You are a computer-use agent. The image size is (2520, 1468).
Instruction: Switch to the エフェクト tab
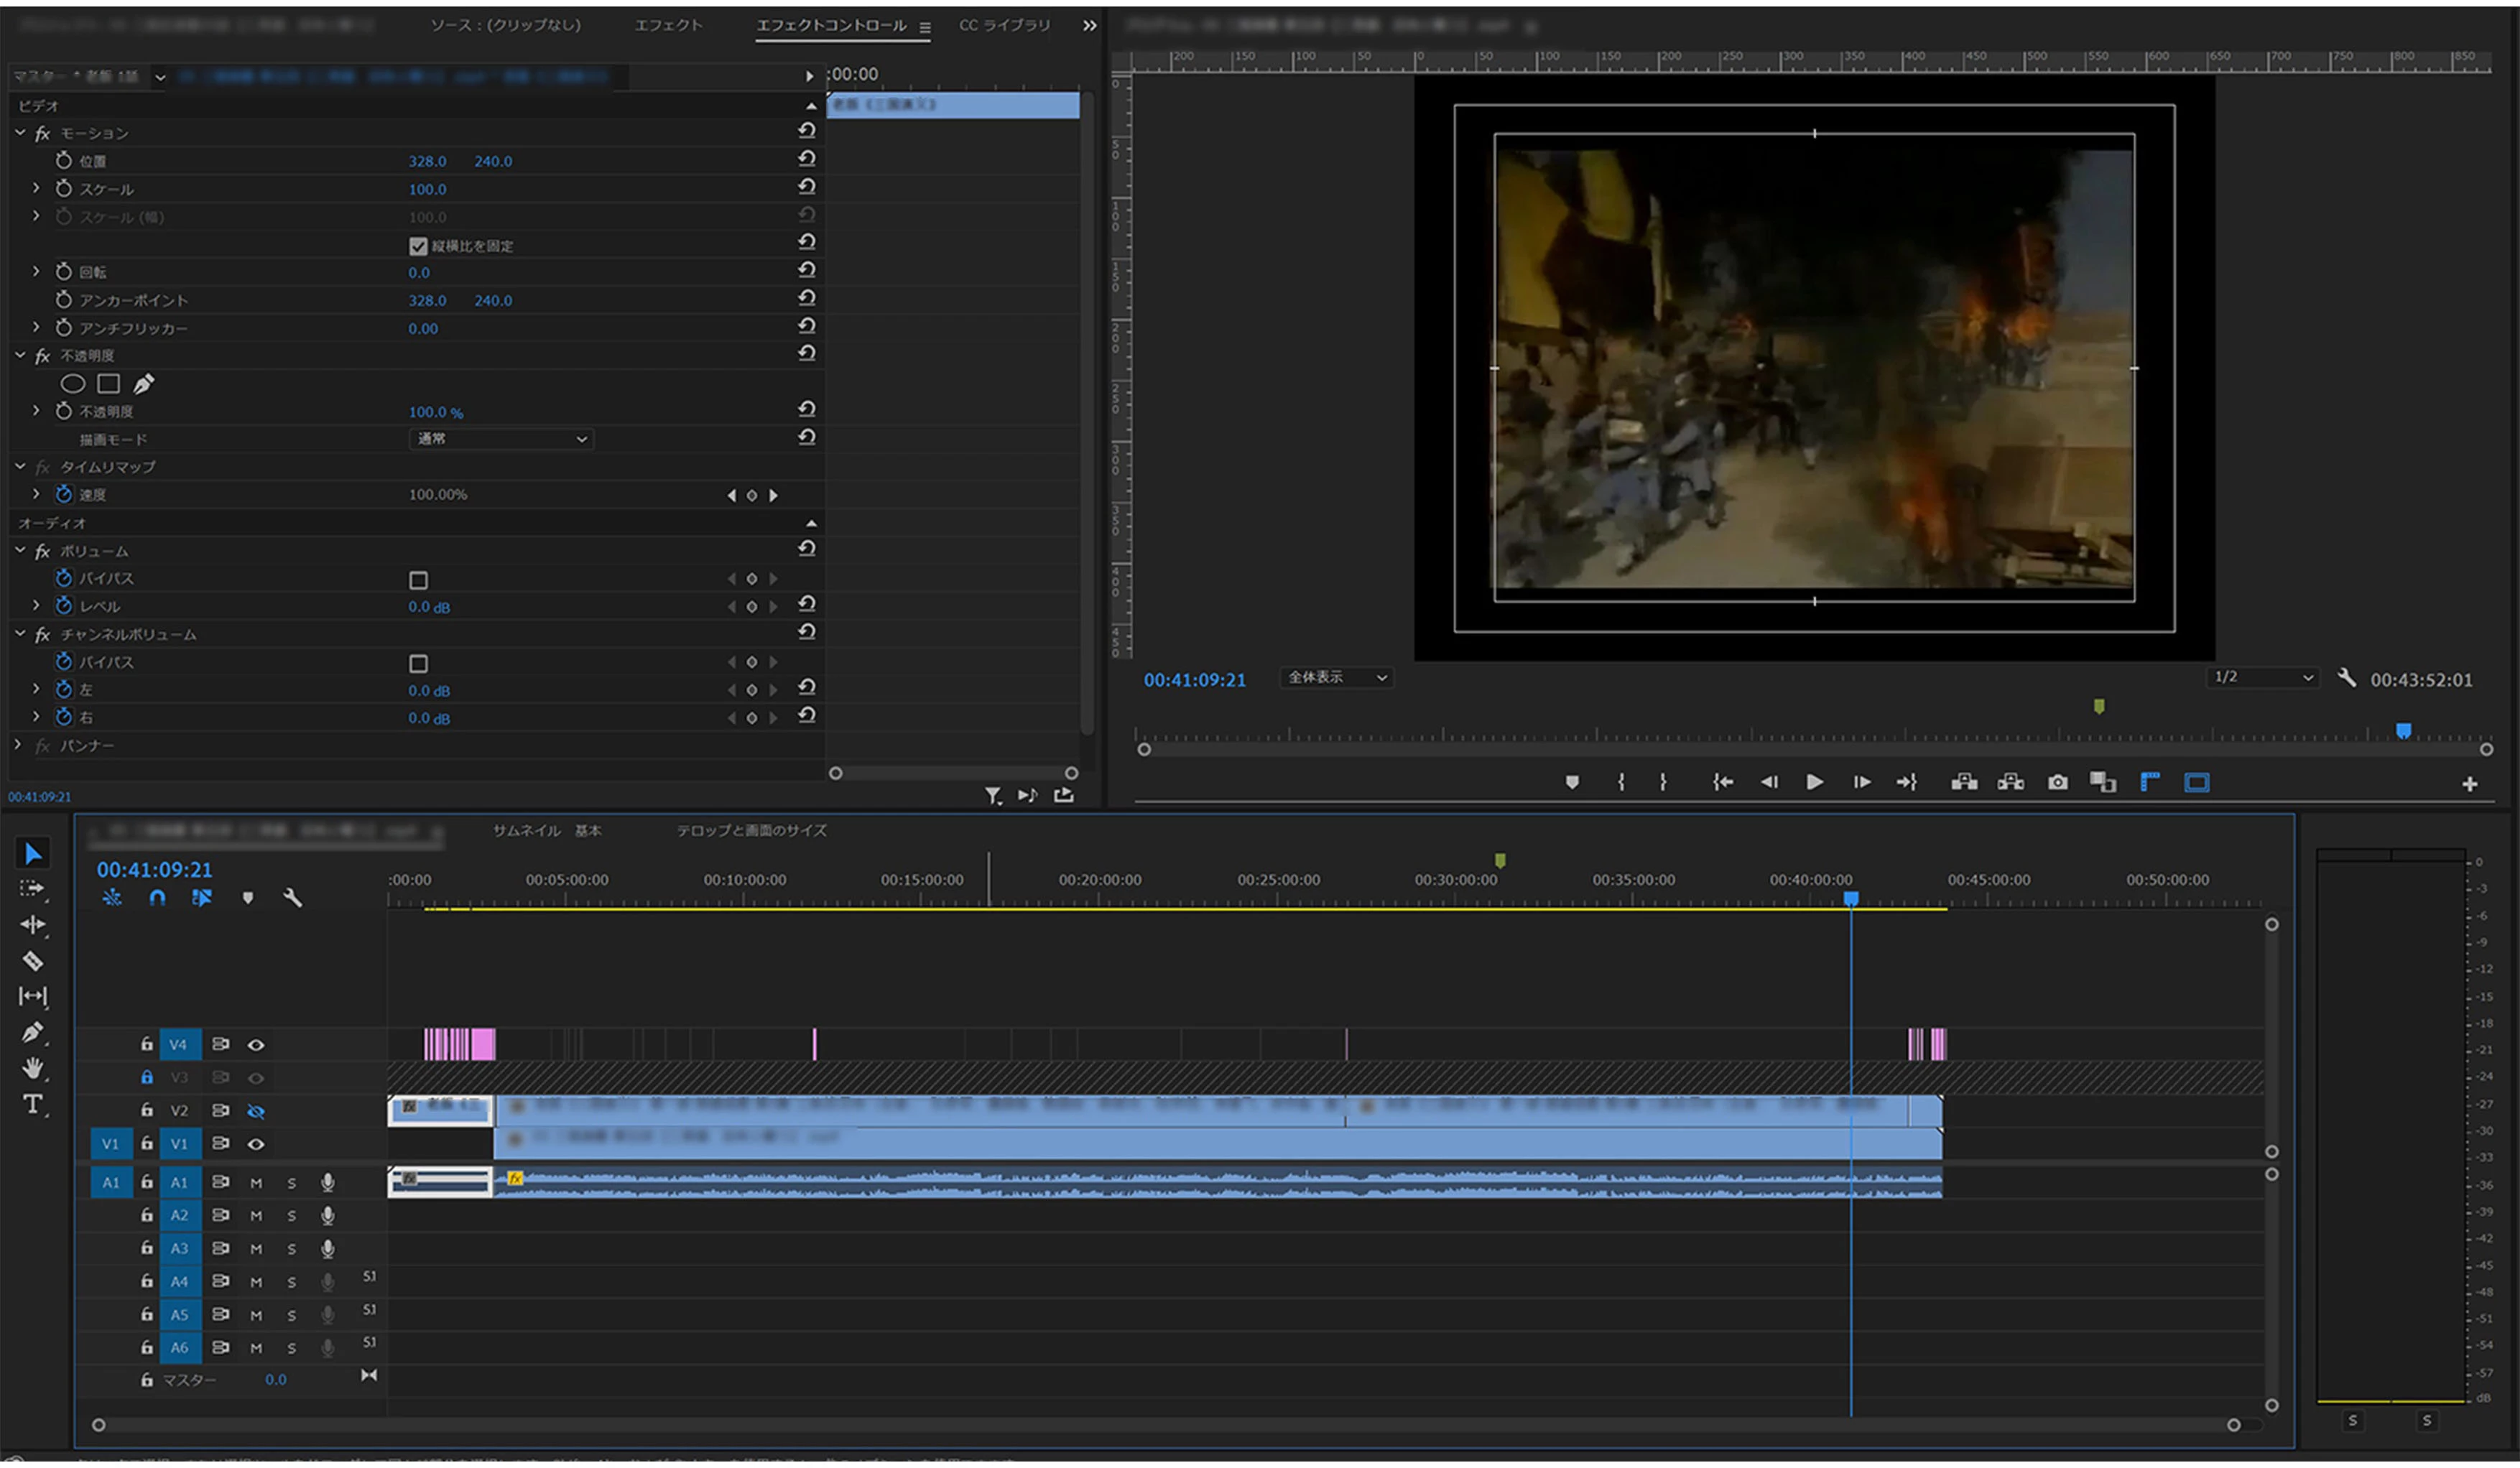pos(668,25)
